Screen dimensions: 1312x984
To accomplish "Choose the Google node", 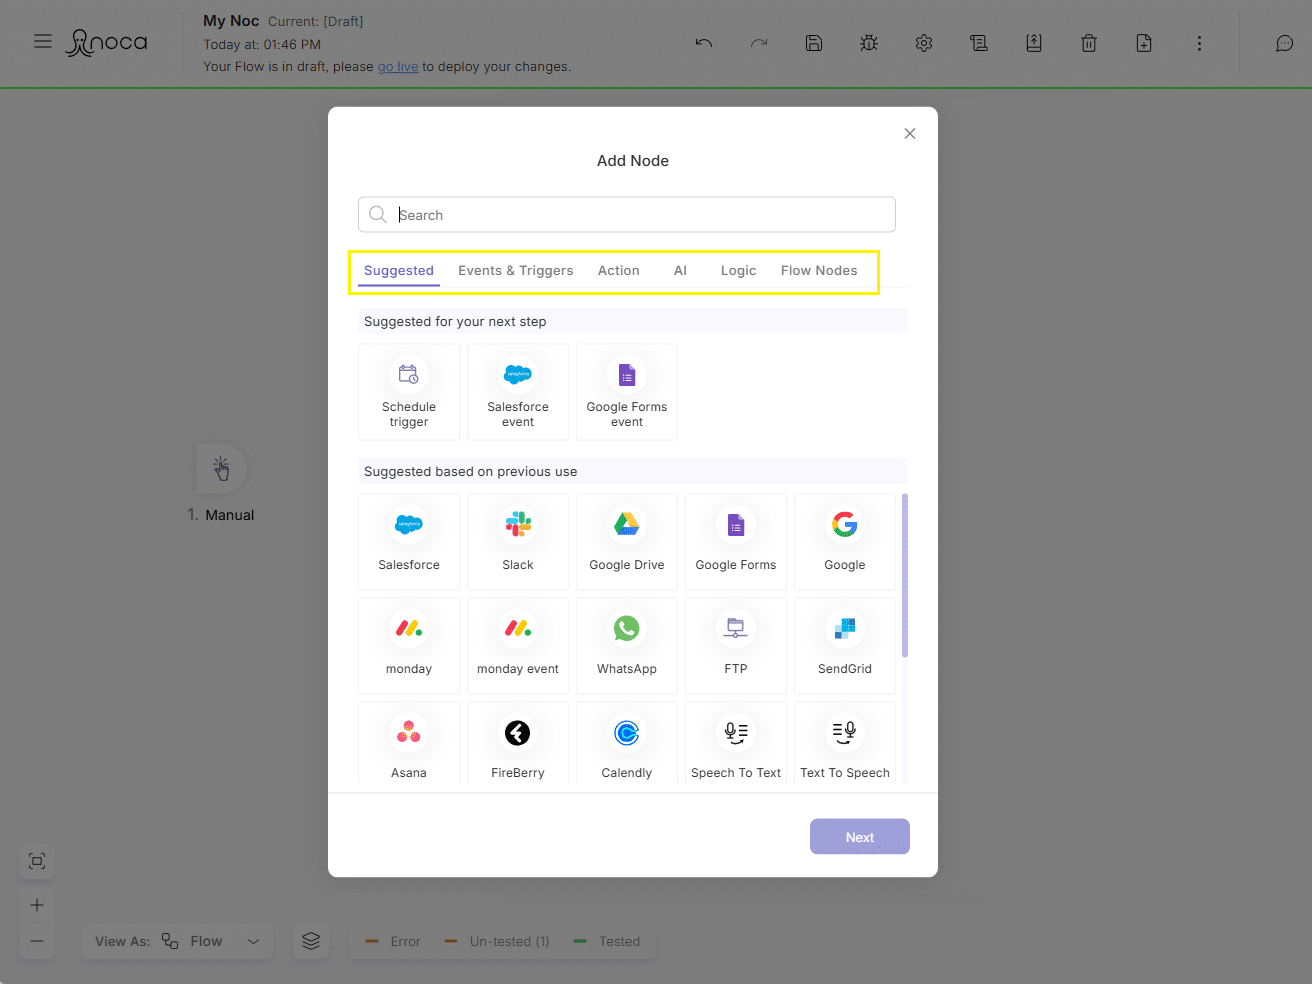I will click(x=845, y=542).
